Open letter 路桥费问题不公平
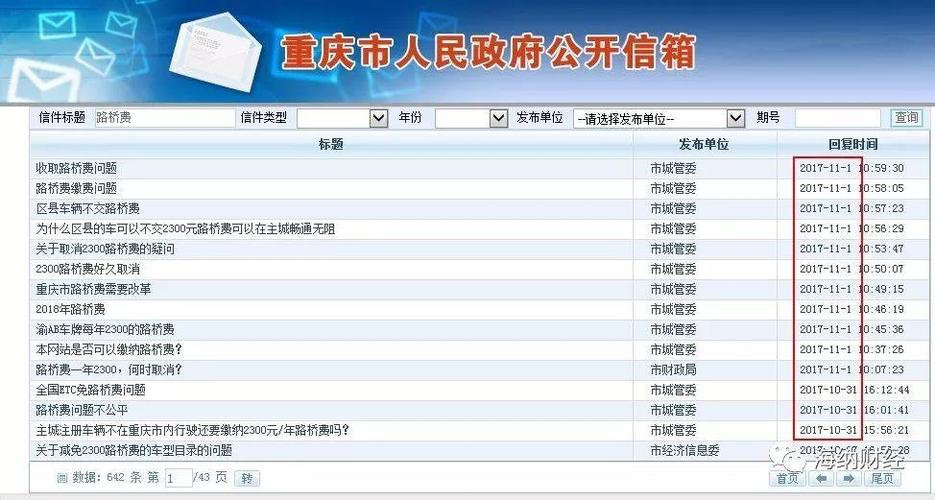Image resolution: width=935 pixels, height=500 pixels. [82, 411]
